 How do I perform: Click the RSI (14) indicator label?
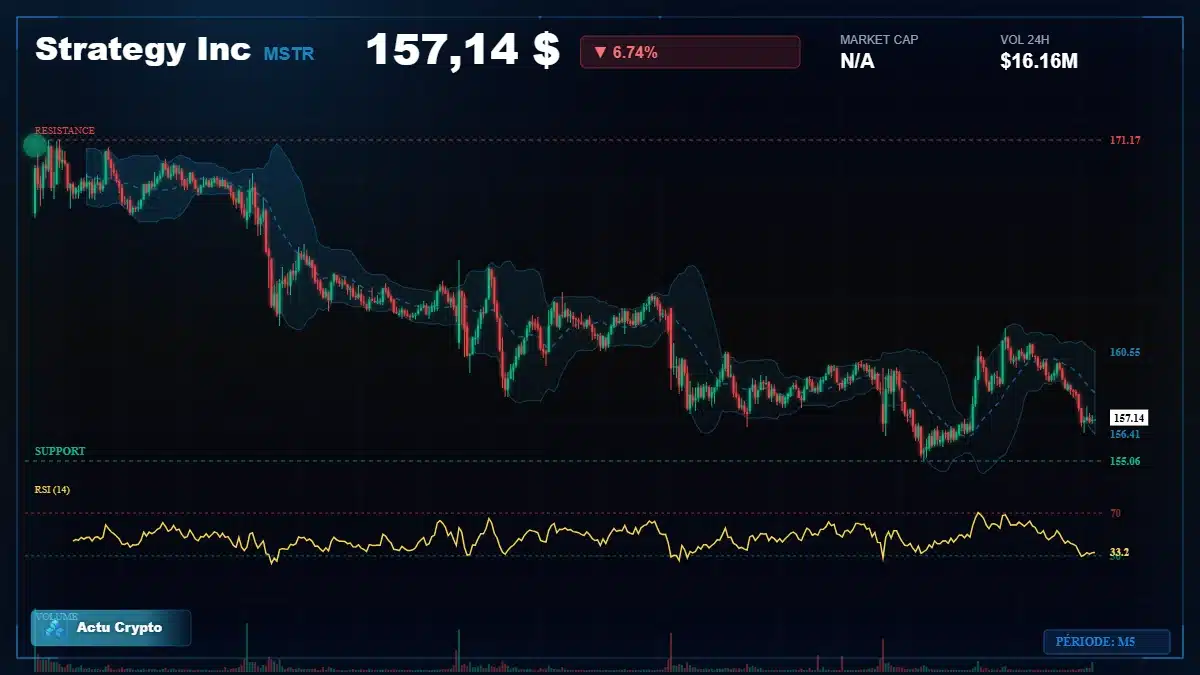[x=52, y=489]
